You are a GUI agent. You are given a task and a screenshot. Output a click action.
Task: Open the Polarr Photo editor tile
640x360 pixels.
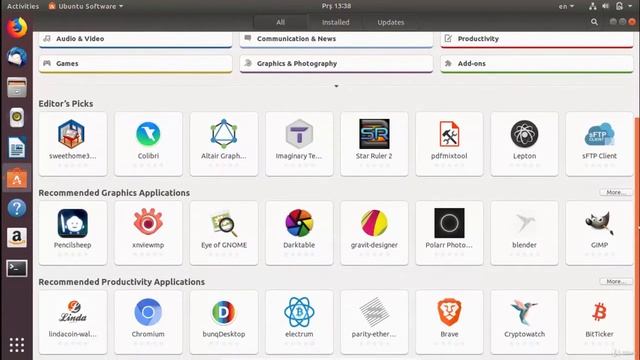coord(449,233)
